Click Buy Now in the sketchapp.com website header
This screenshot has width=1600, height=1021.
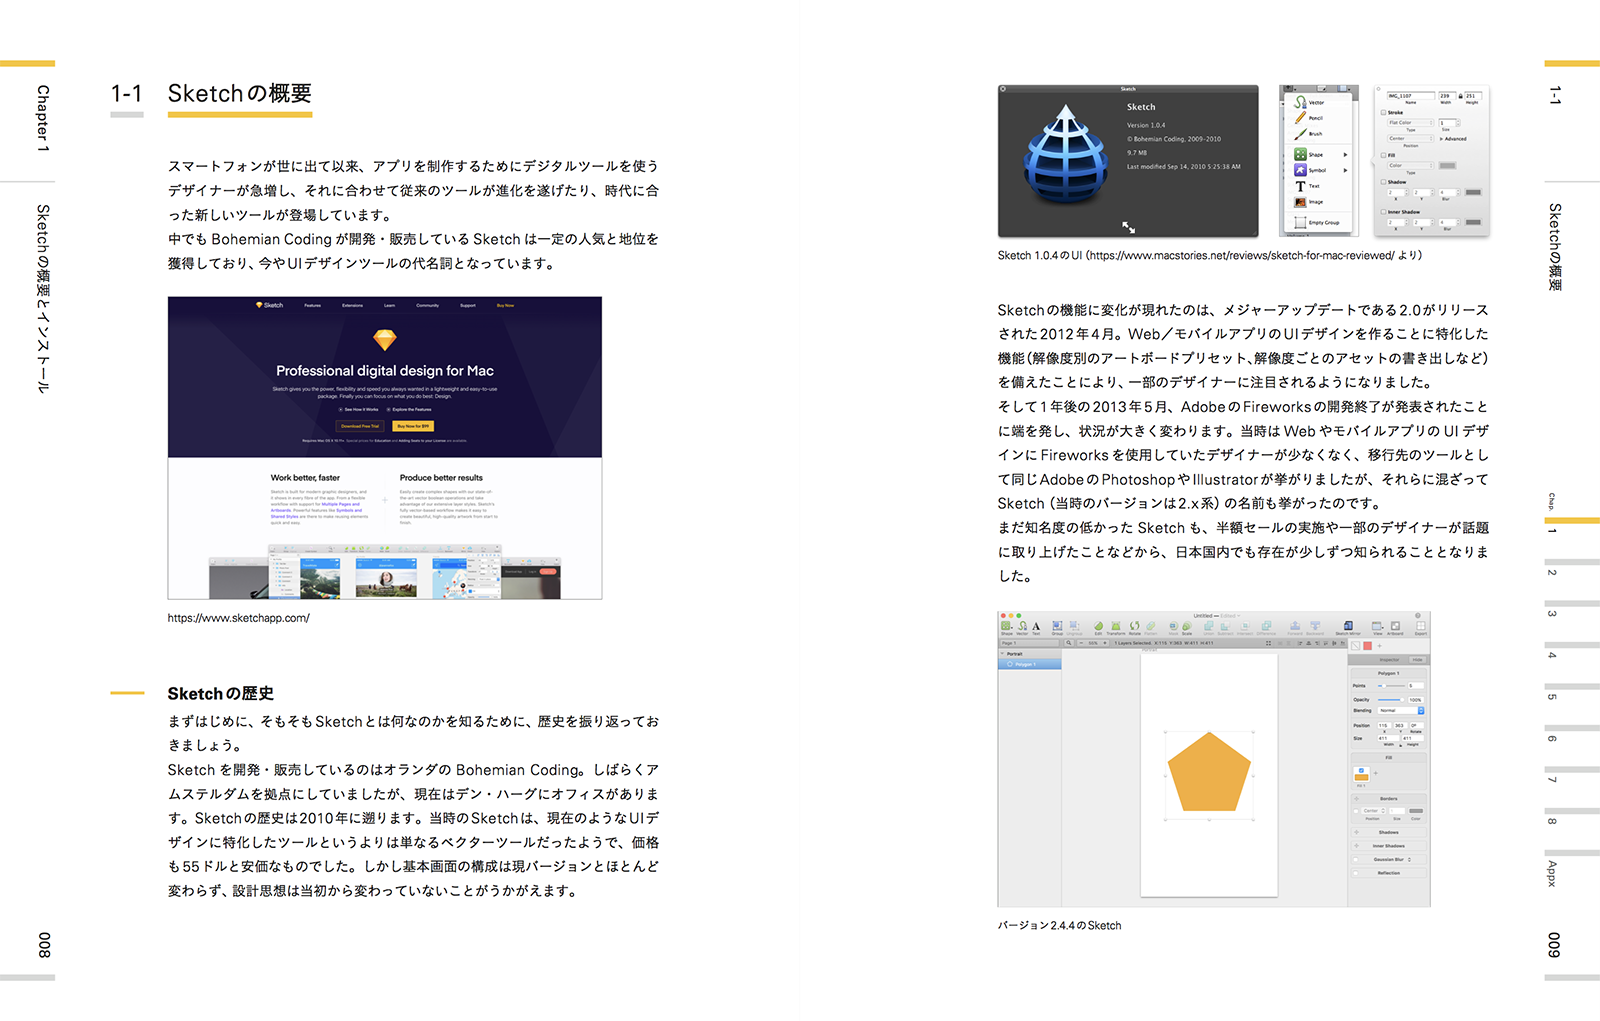click(505, 305)
